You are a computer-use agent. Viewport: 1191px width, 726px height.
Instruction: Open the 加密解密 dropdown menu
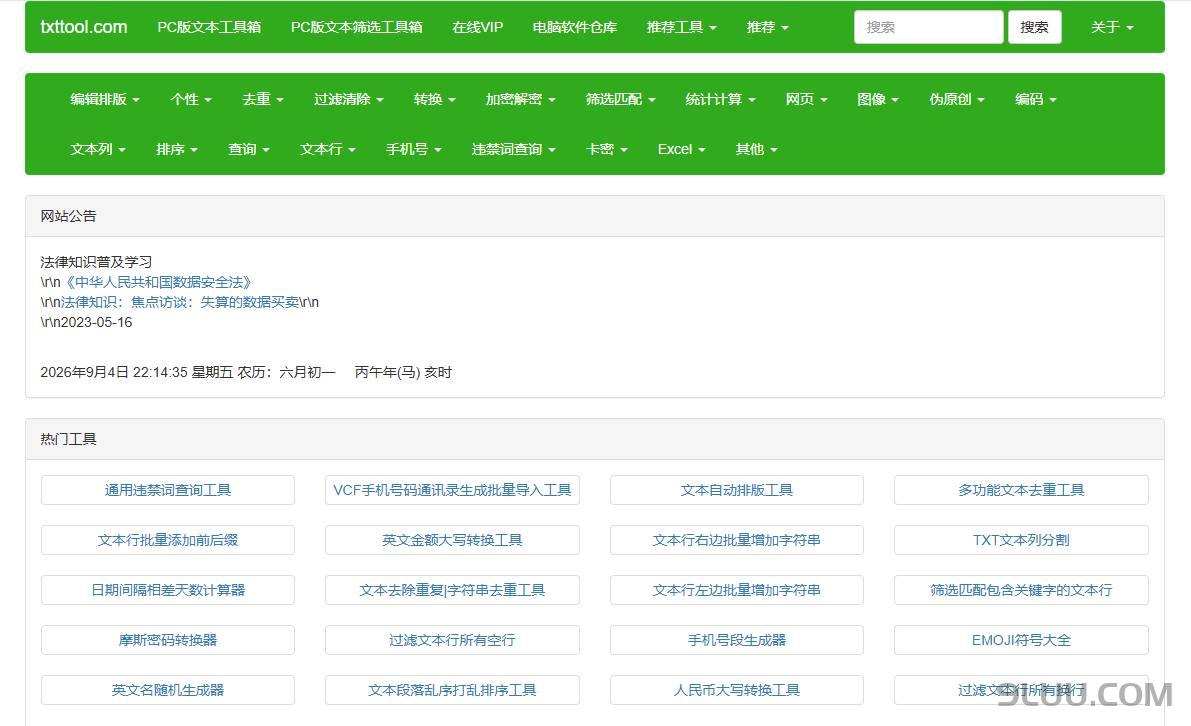(x=520, y=99)
